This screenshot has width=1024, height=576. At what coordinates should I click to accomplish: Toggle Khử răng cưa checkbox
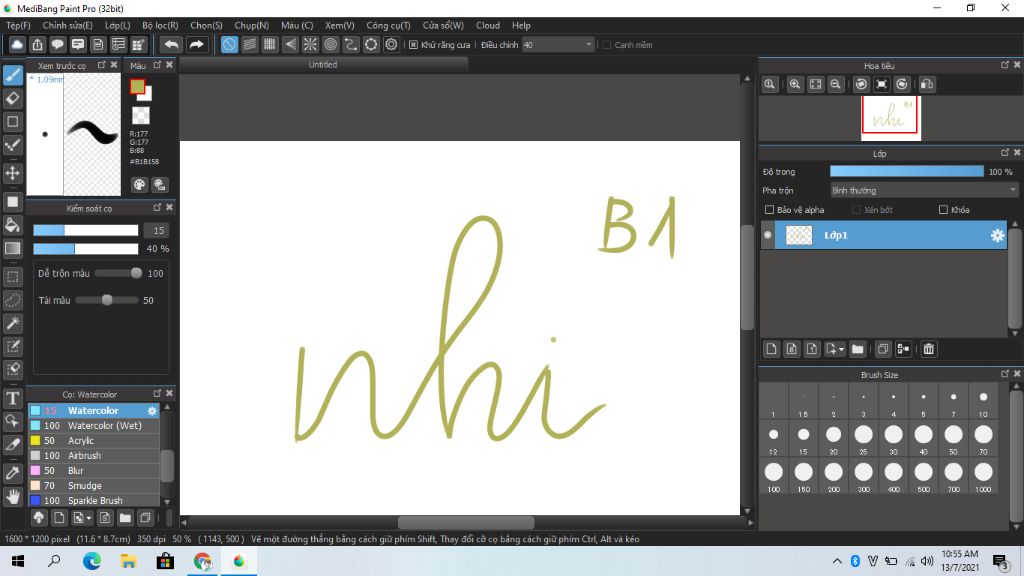point(413,45)
